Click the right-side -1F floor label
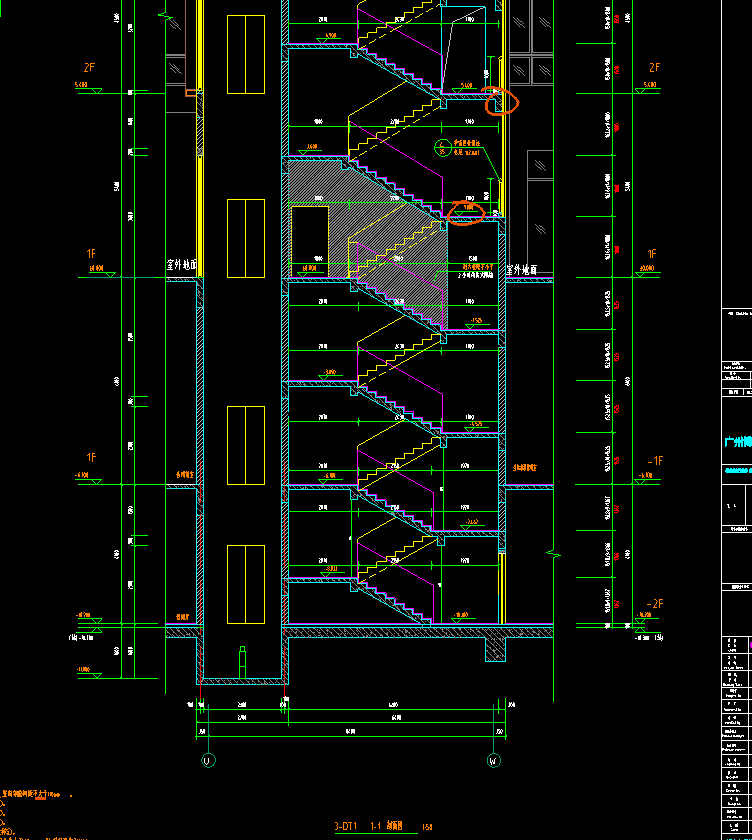The height and width of the screenshot is (840, 752). coord(655,461)
